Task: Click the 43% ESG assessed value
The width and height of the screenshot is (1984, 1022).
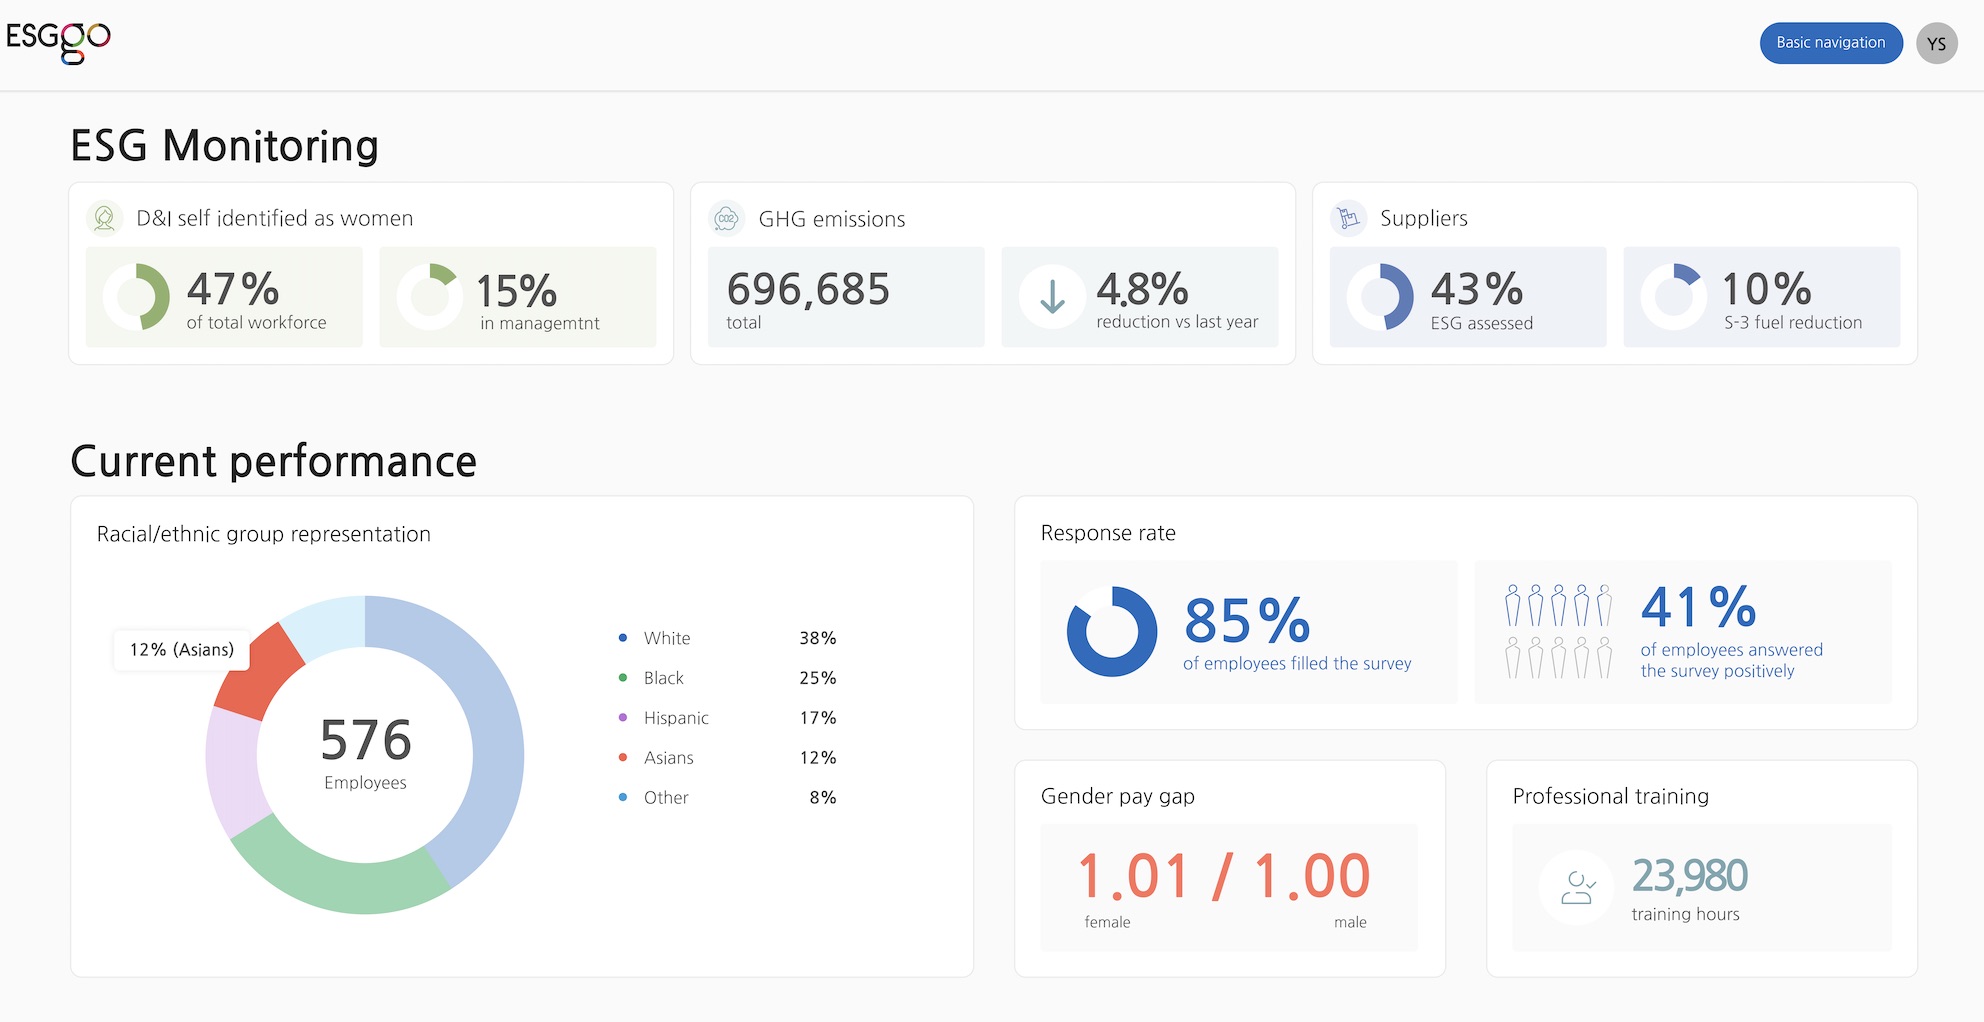Action: pyautogui.click(x=1477, y=290)
